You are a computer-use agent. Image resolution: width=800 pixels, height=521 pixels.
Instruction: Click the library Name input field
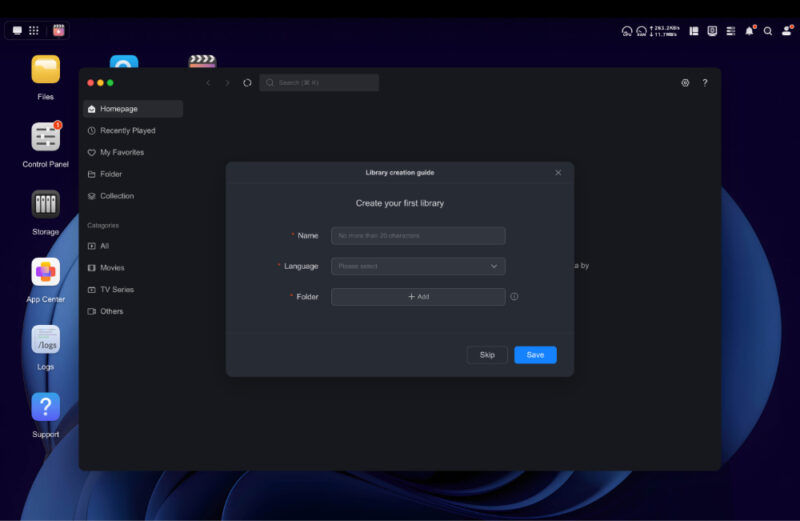point(418,236)
